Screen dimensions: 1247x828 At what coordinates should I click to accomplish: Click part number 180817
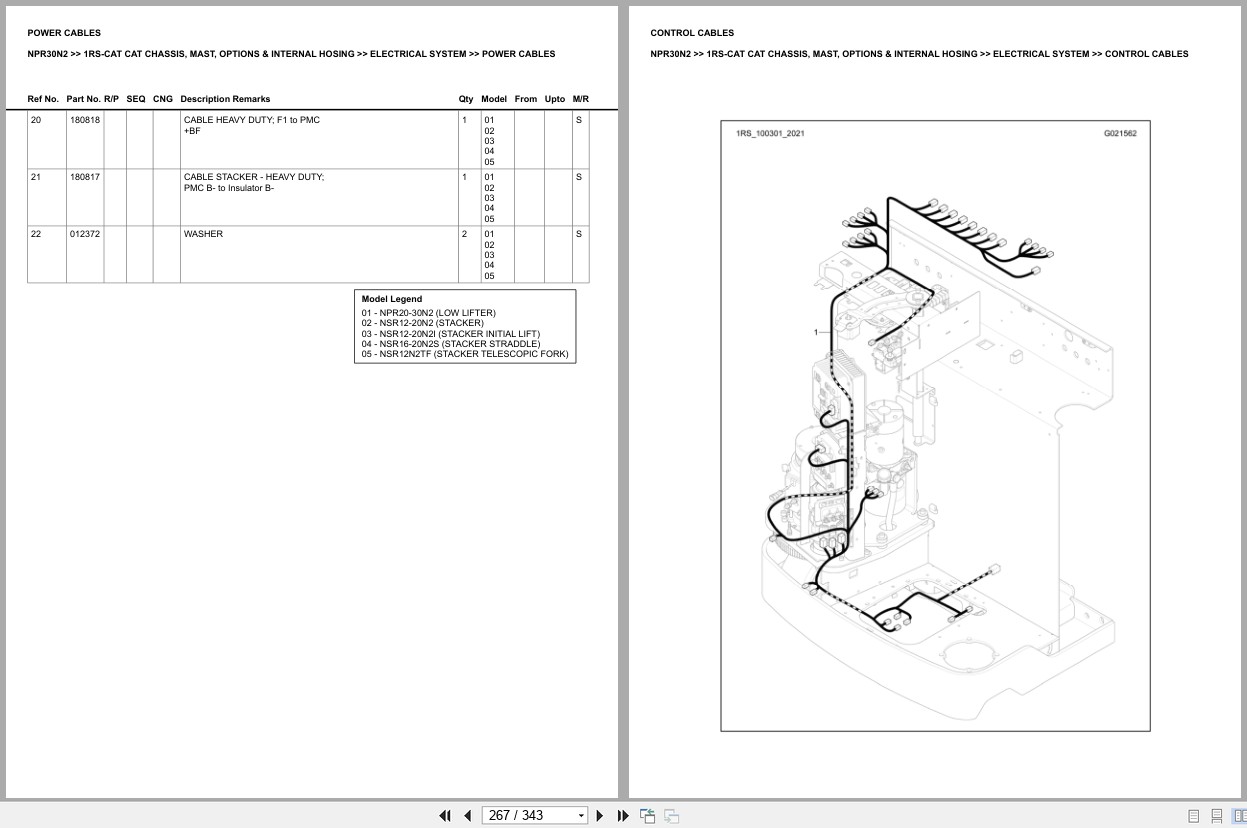pyautogui.click(x=84, y=177)
